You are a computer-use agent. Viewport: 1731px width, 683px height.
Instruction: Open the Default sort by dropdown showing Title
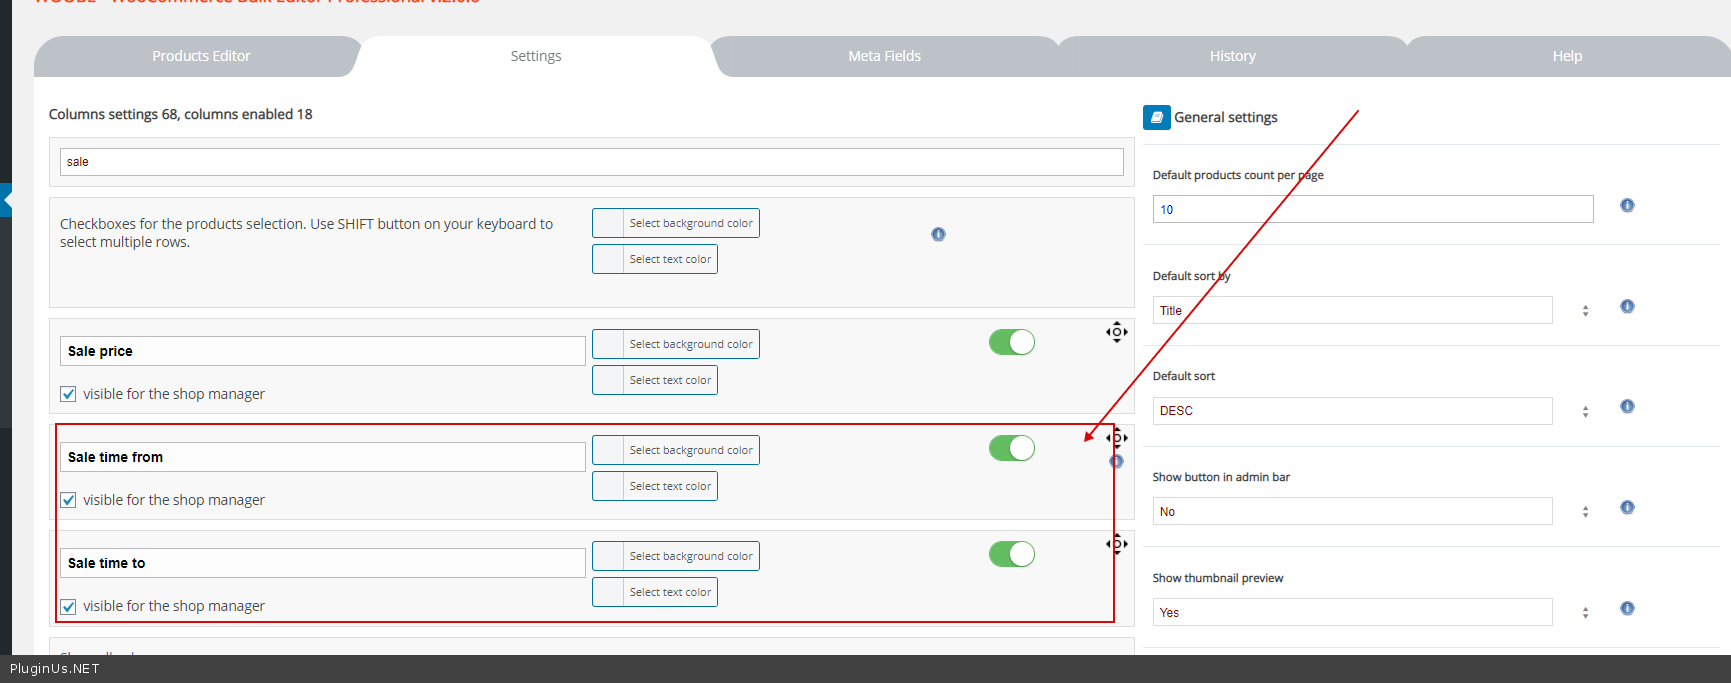click(x=1370, y=311)
